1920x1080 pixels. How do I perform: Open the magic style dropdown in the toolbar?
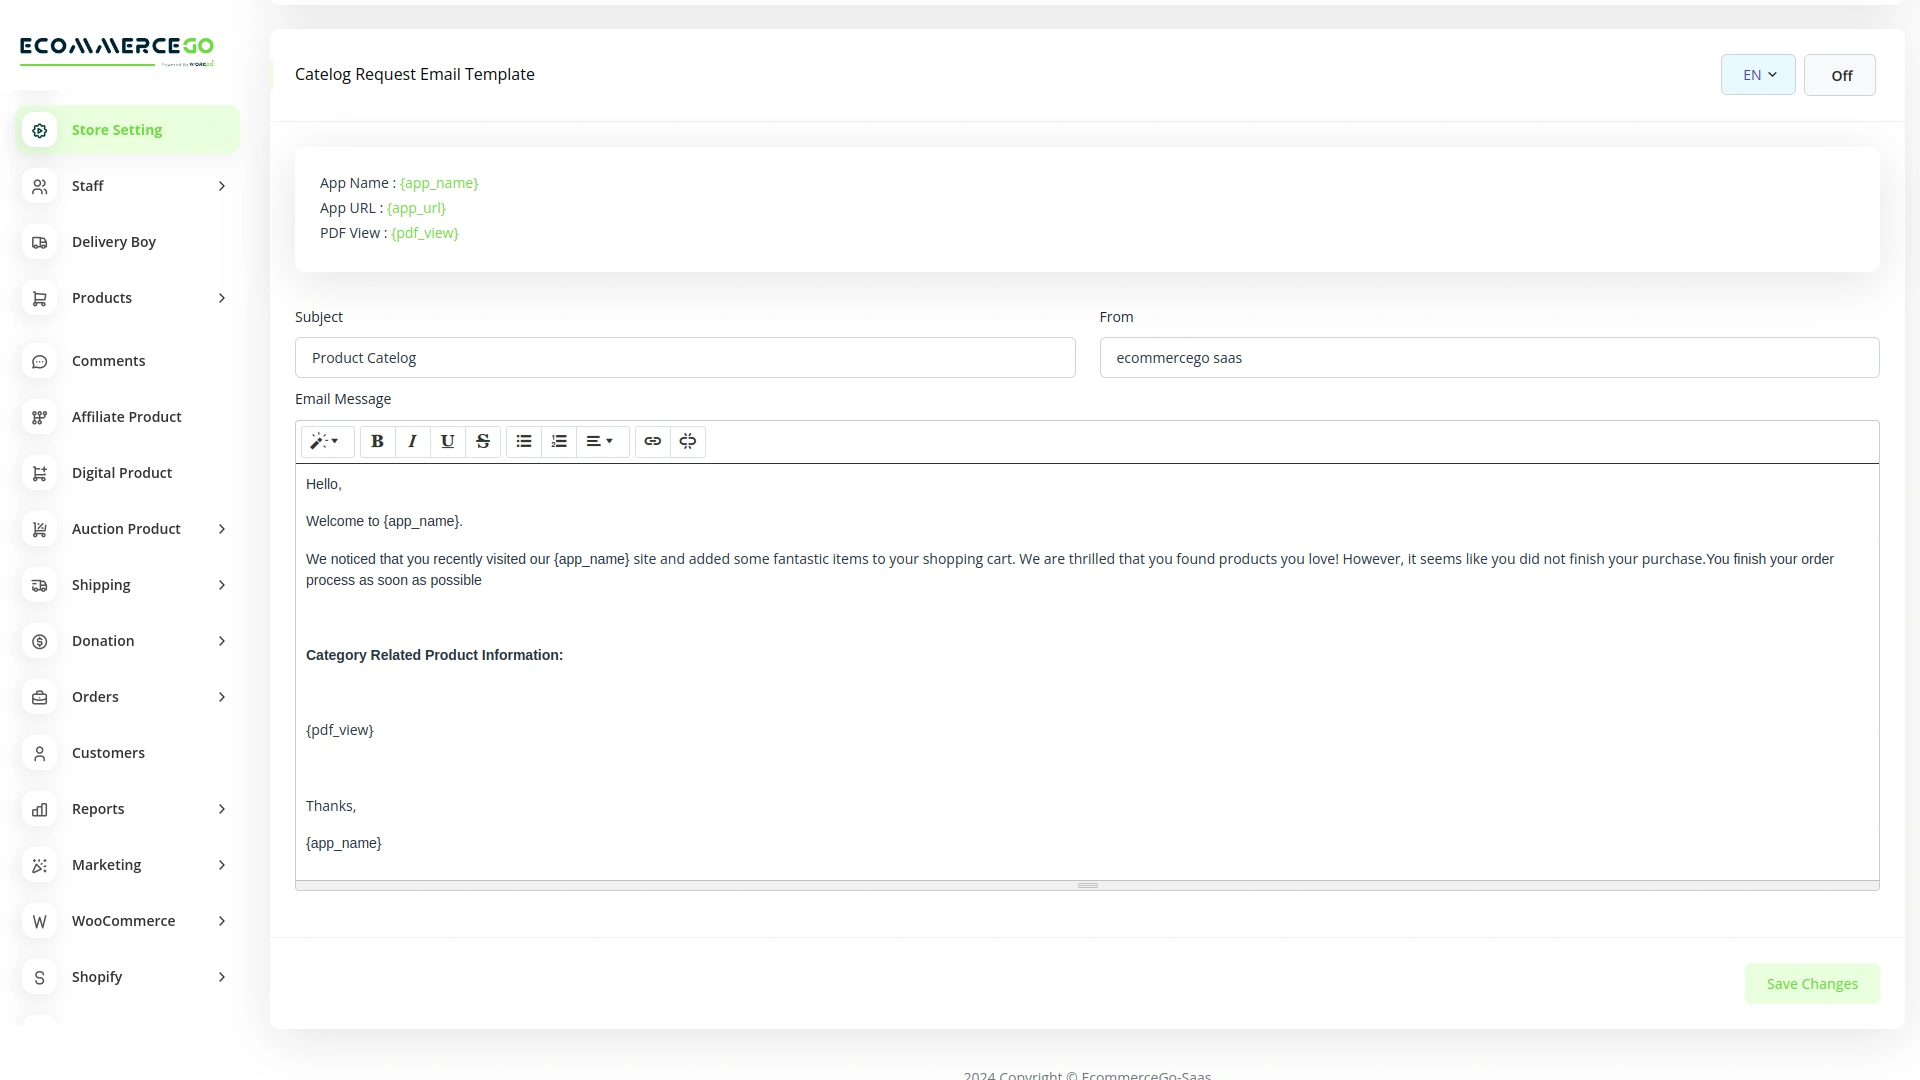pyautogui.click(x=327, y=441)
